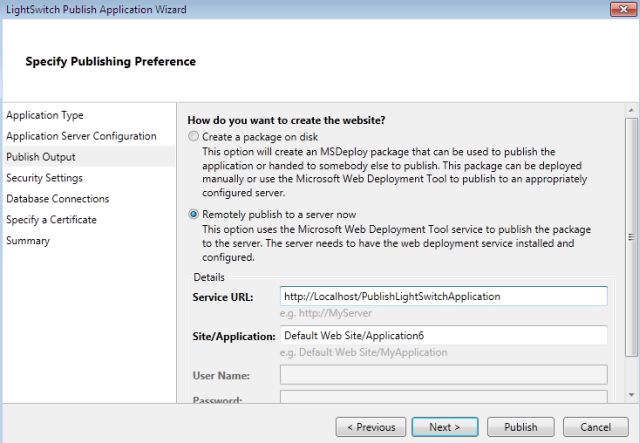Click the 'User Name:' label
The image size is (640, 443).
pos(221,376)
